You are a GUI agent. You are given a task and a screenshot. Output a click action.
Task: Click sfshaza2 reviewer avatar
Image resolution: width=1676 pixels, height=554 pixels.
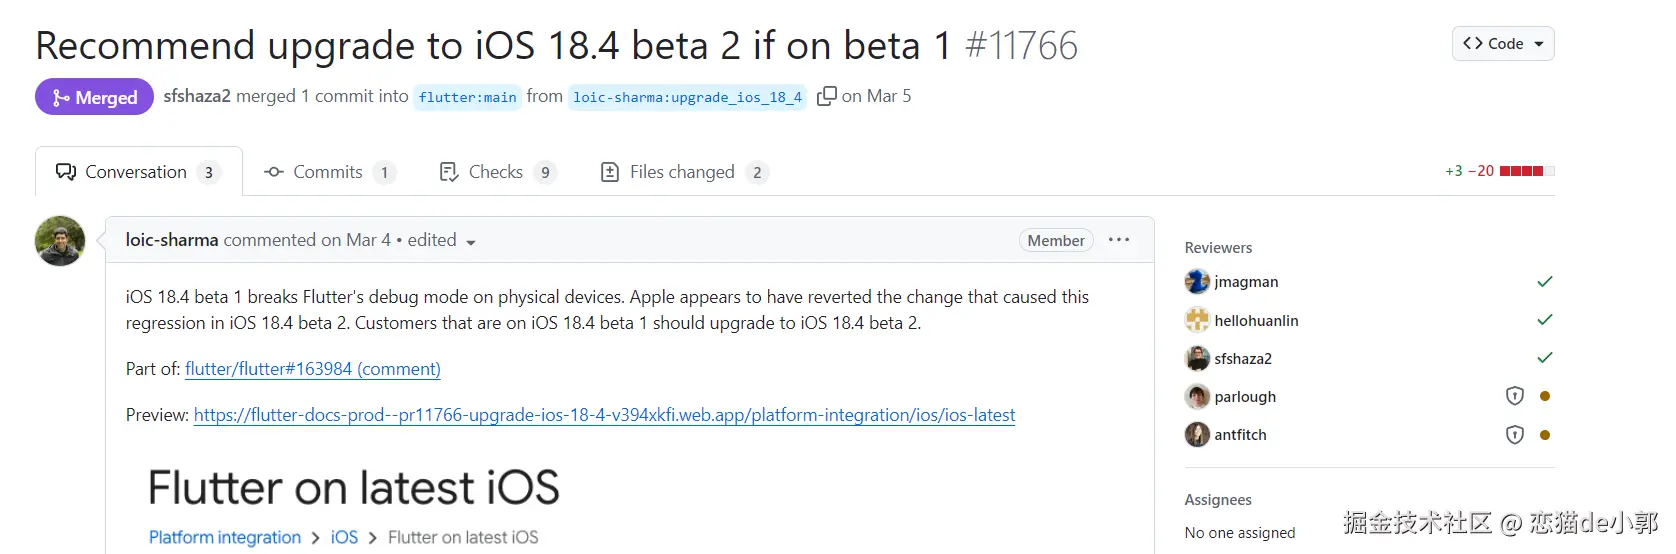[x=1197, y=358]
